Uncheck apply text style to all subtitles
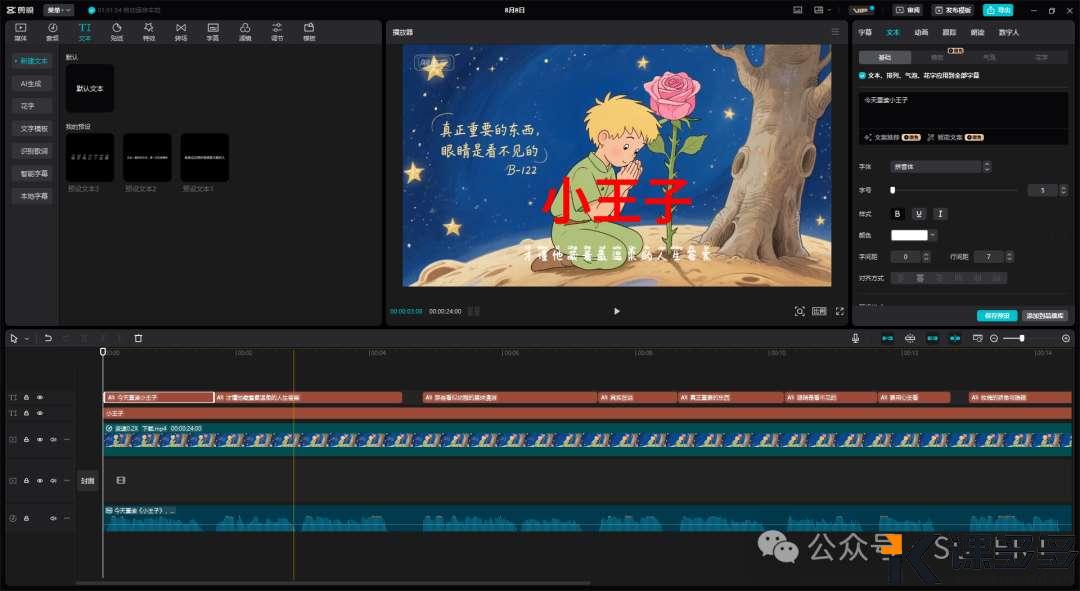This screenshot has width=1080, height=591. click(863, 75)
